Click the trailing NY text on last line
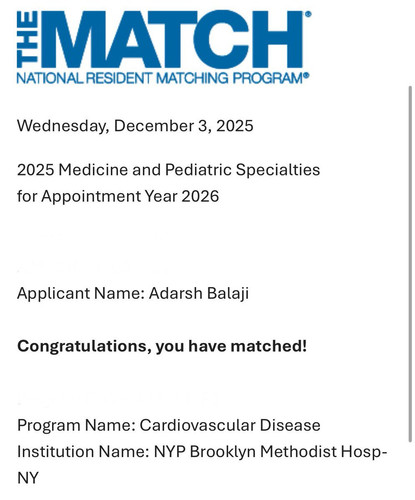The height and width of the screenshot is (500, 415). 28,478
